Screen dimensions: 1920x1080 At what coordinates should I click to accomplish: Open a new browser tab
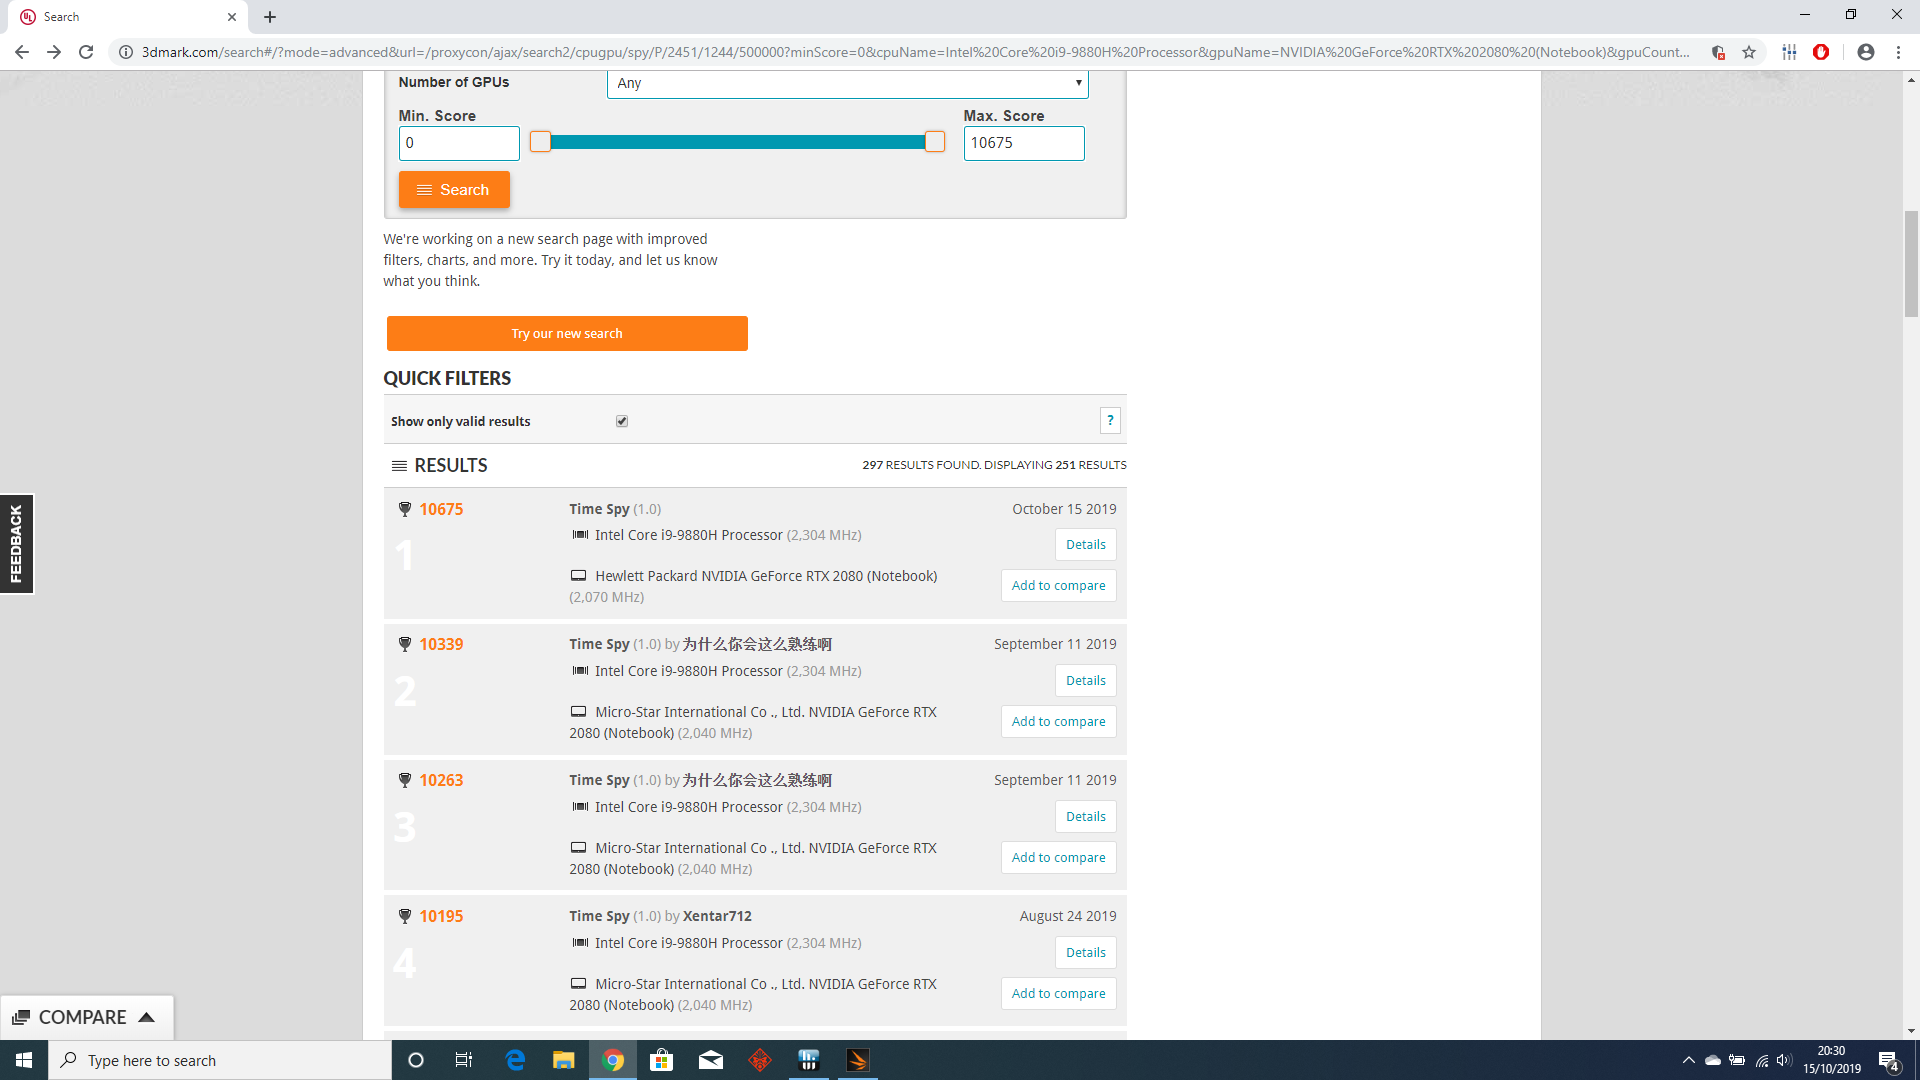coord(270,17)
